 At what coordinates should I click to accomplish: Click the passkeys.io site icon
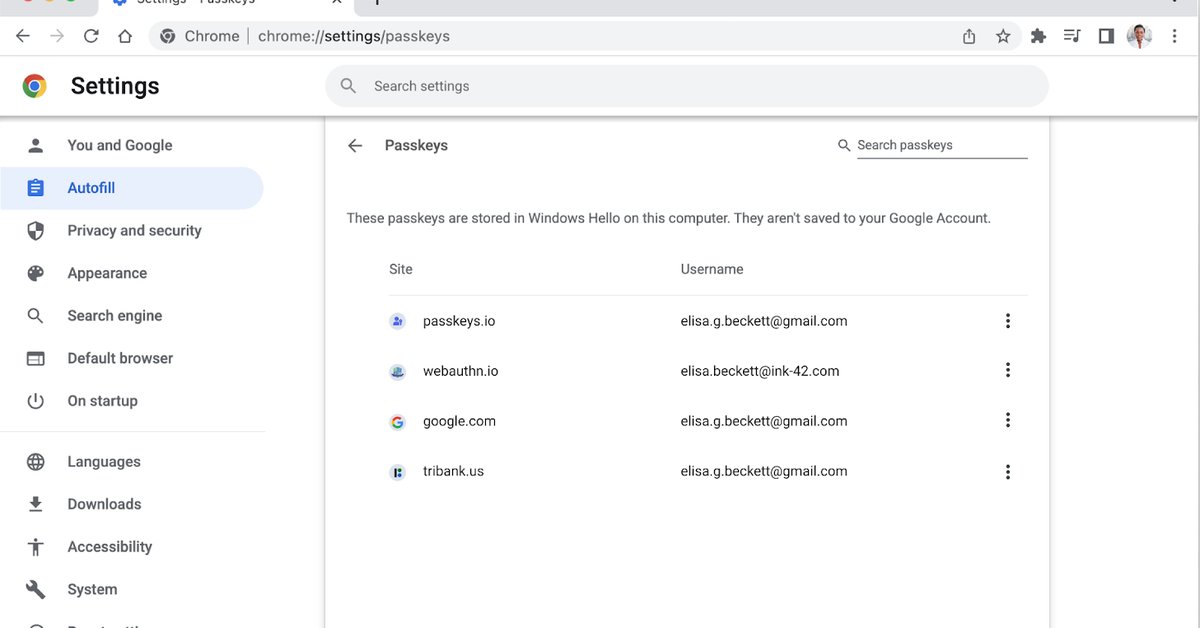pos(398,321)
